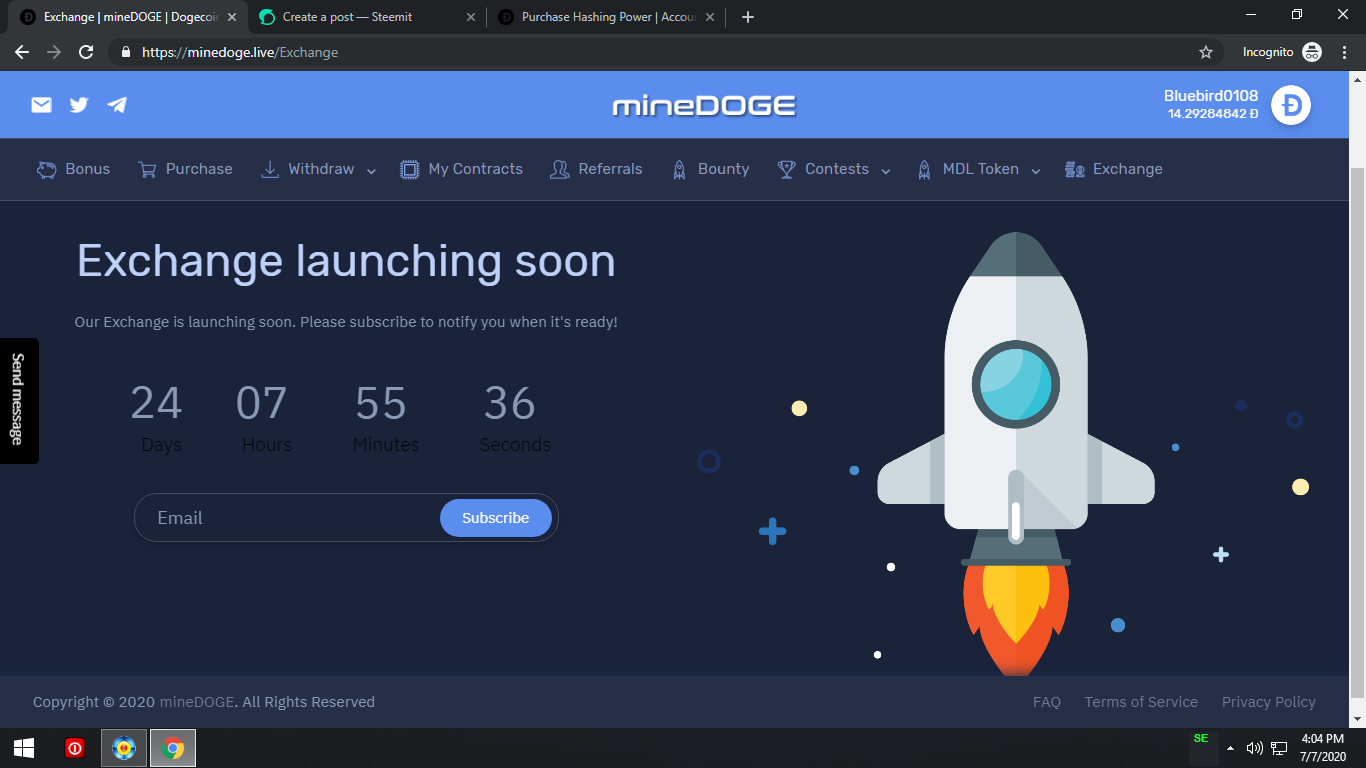Click the browser address bar URL

click(x=240, y=52)
